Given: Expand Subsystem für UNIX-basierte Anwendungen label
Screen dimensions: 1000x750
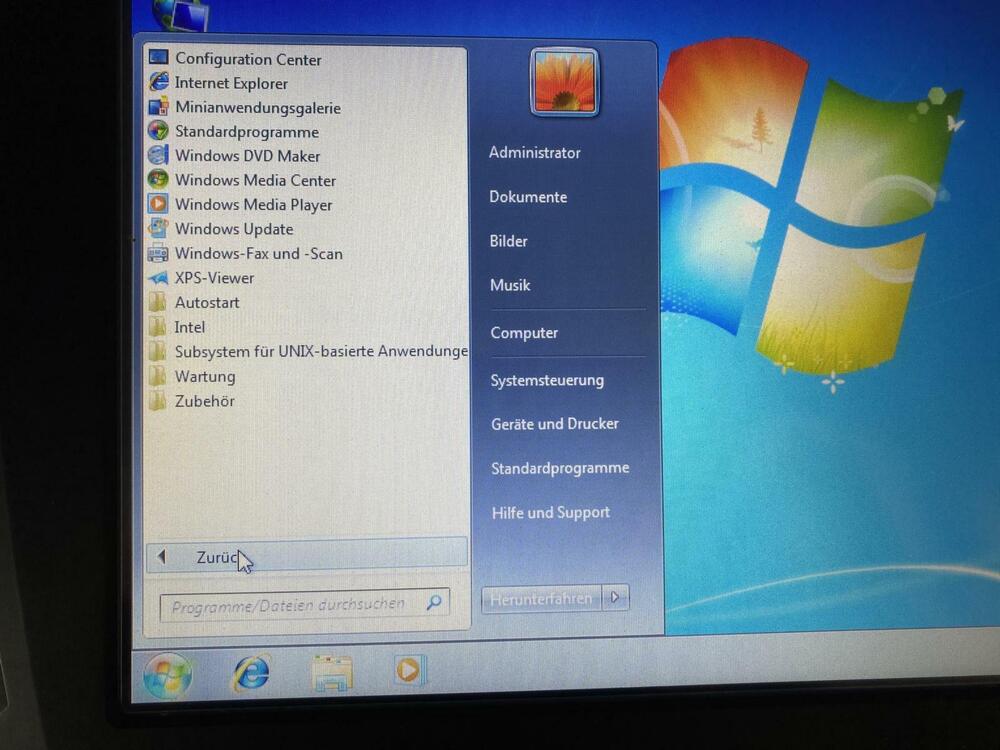Looking at the screenshot, I should pyautogui.click(x=321, y=351).
